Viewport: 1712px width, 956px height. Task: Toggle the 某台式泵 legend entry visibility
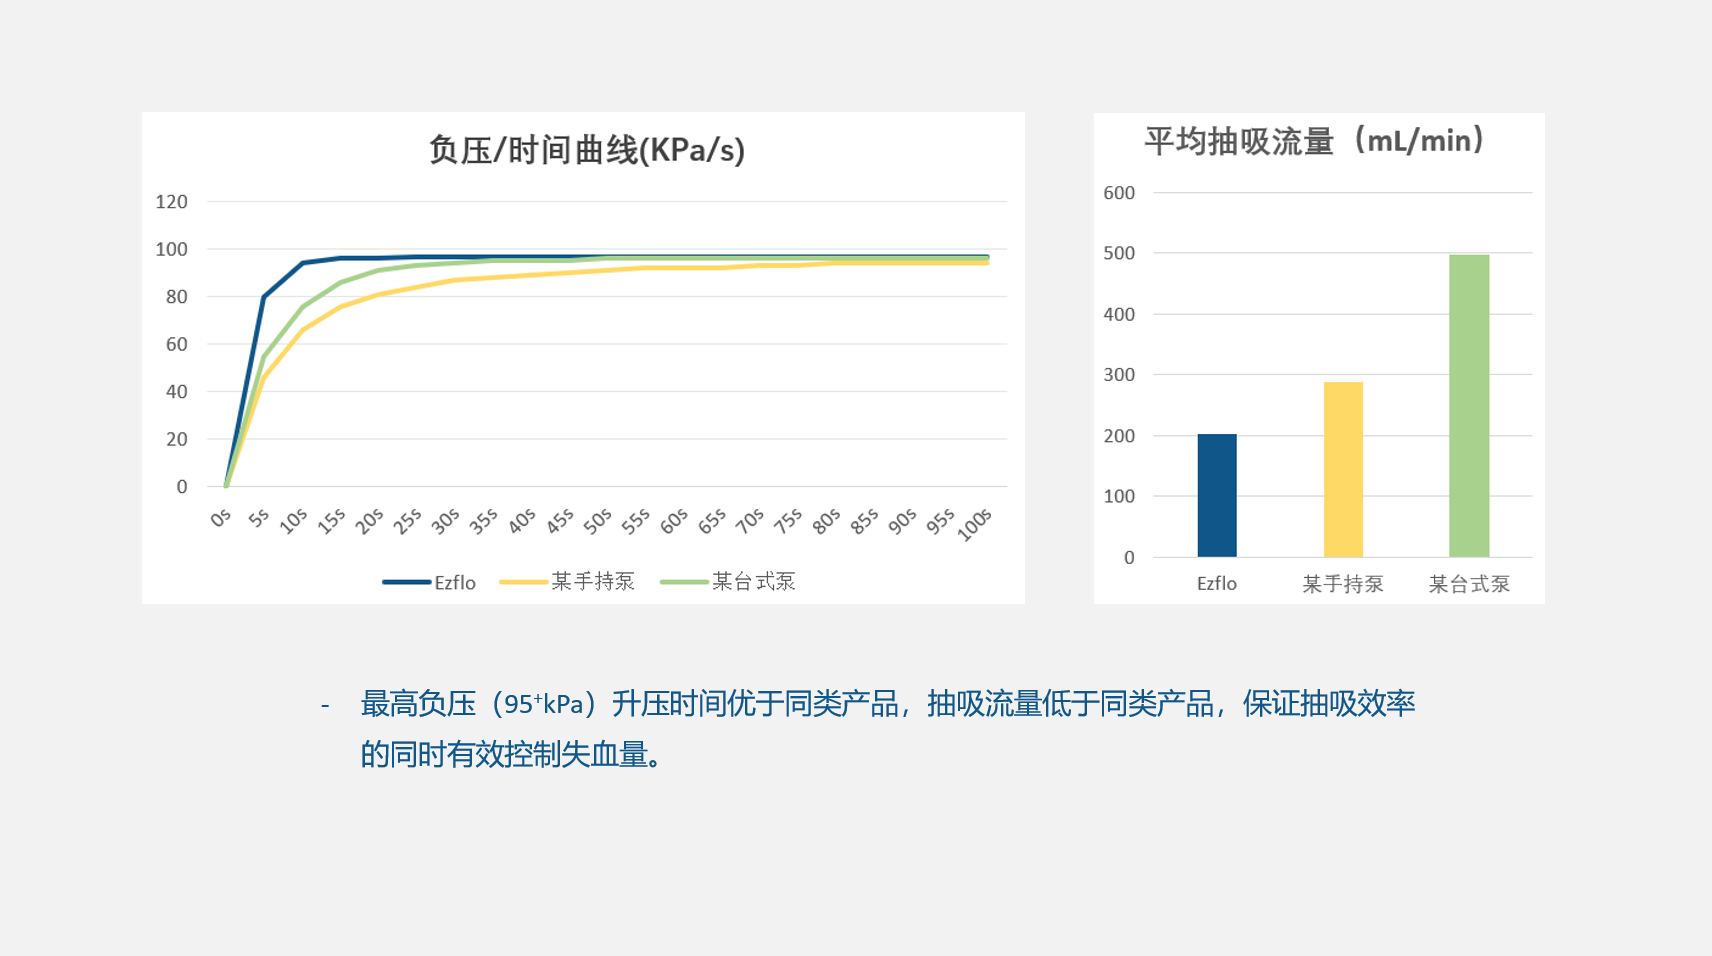tap(756, 581)
